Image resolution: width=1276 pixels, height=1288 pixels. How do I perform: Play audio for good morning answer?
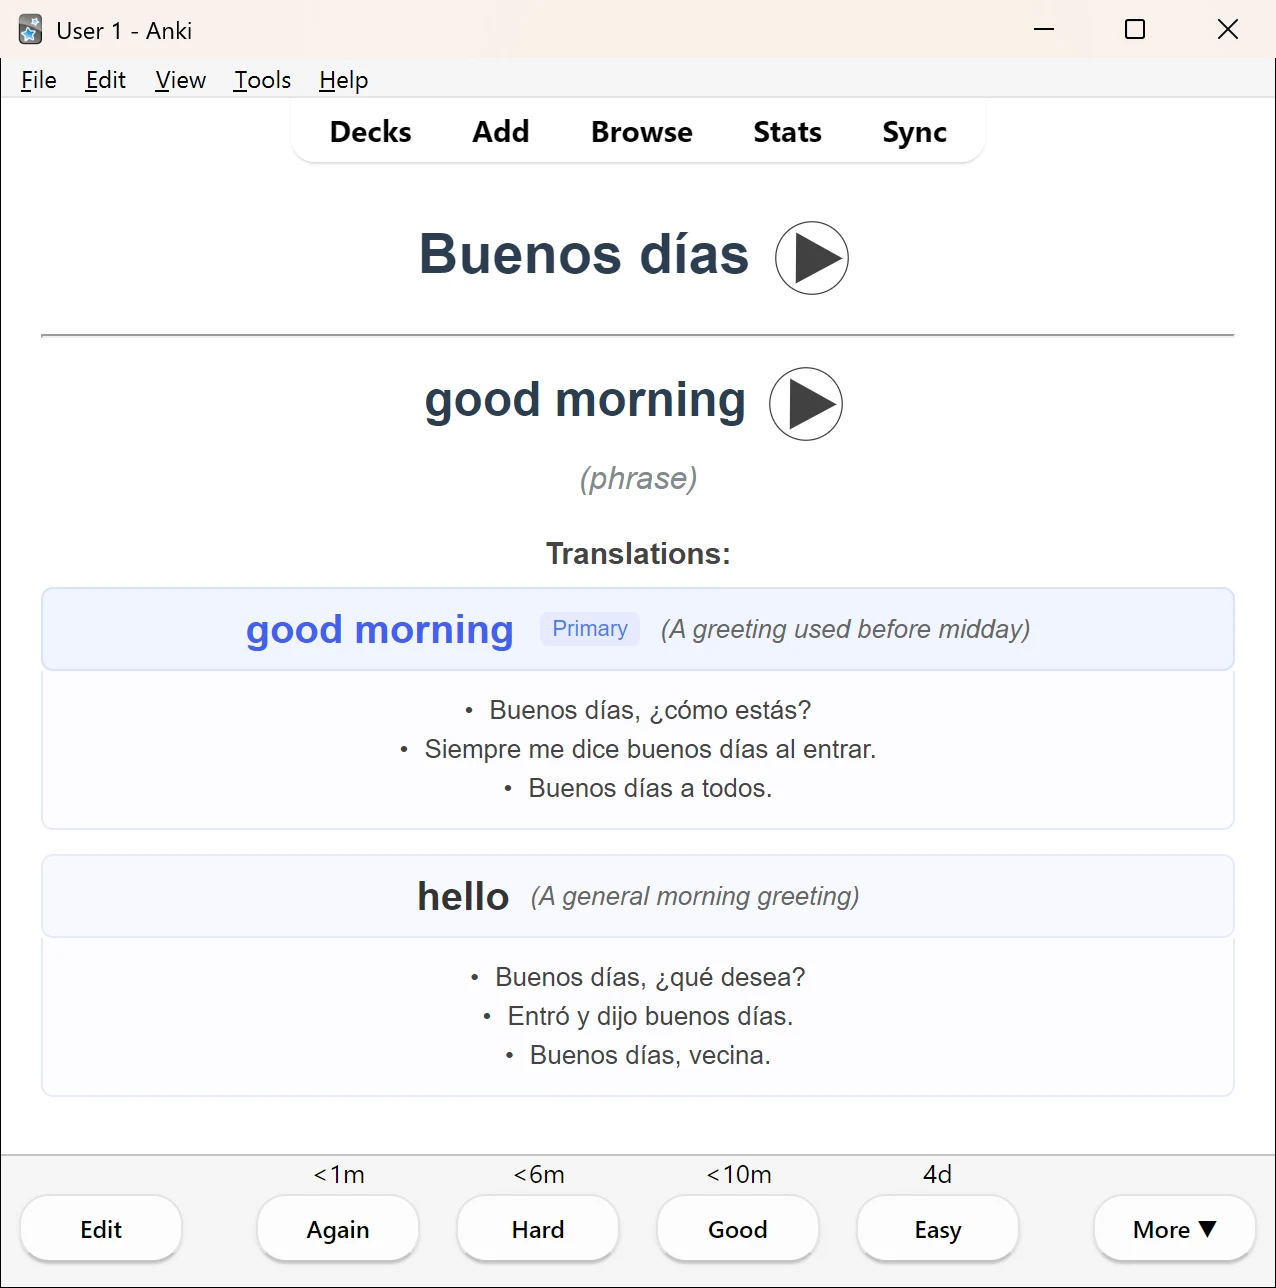805,404
